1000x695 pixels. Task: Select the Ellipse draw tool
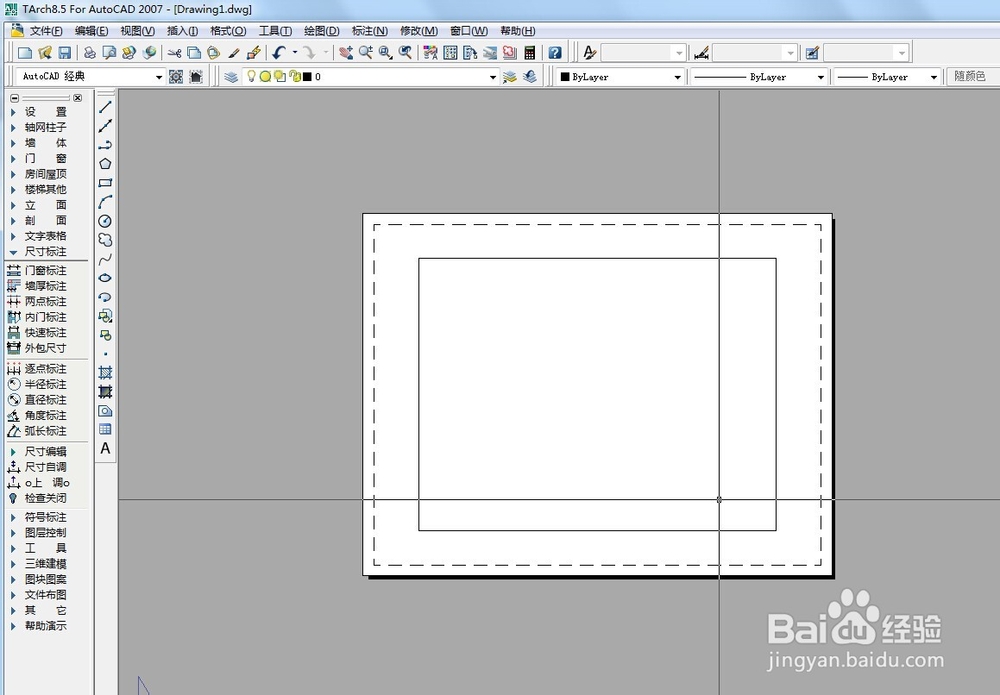pyautogui.click(x=105, y=278)
